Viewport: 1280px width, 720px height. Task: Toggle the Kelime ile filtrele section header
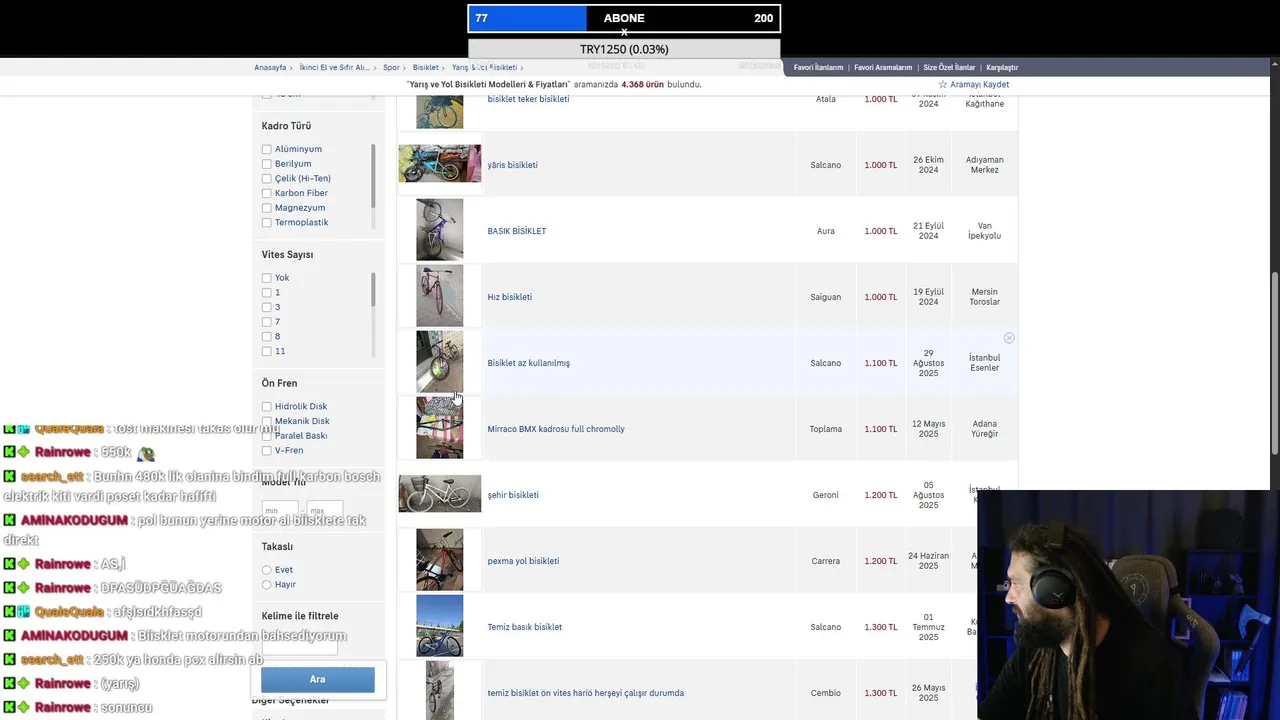coord(300,616)
